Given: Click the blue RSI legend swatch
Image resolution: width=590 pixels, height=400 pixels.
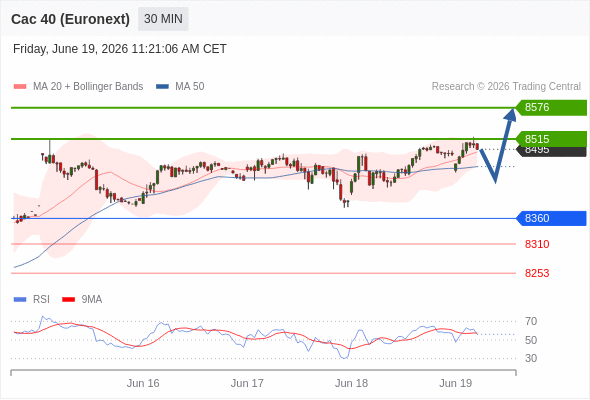Looking at the screenshot, I should [20, 300].
